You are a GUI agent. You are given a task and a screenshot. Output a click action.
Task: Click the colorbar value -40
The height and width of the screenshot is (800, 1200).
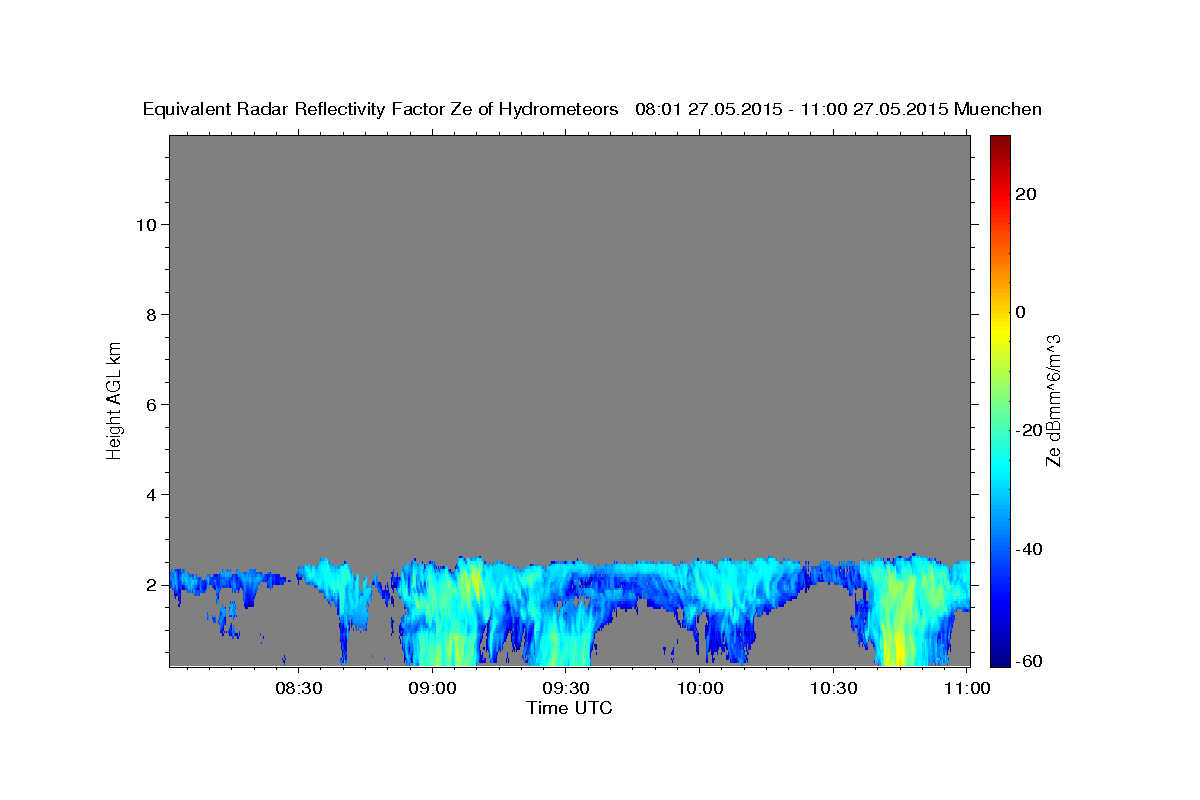1030,549
